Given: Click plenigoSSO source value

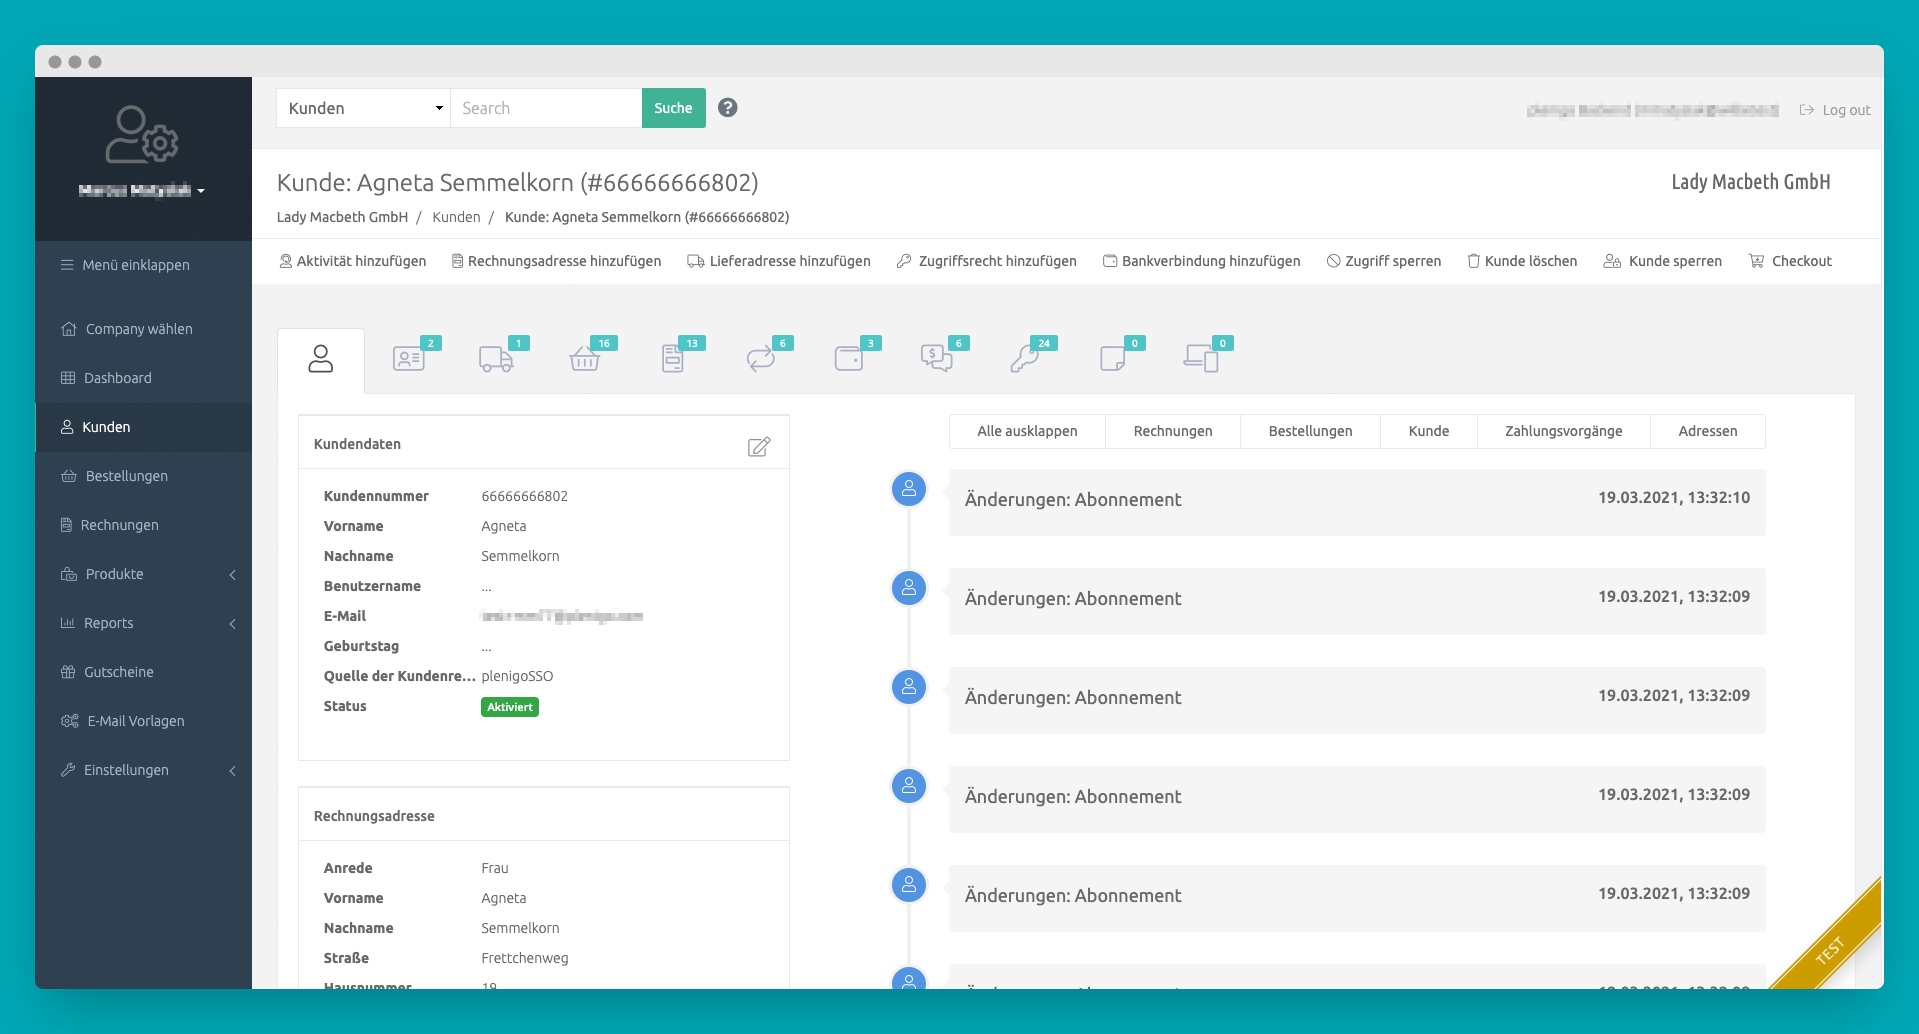Looking at the screenshot, I should click(x=517, y=676).
